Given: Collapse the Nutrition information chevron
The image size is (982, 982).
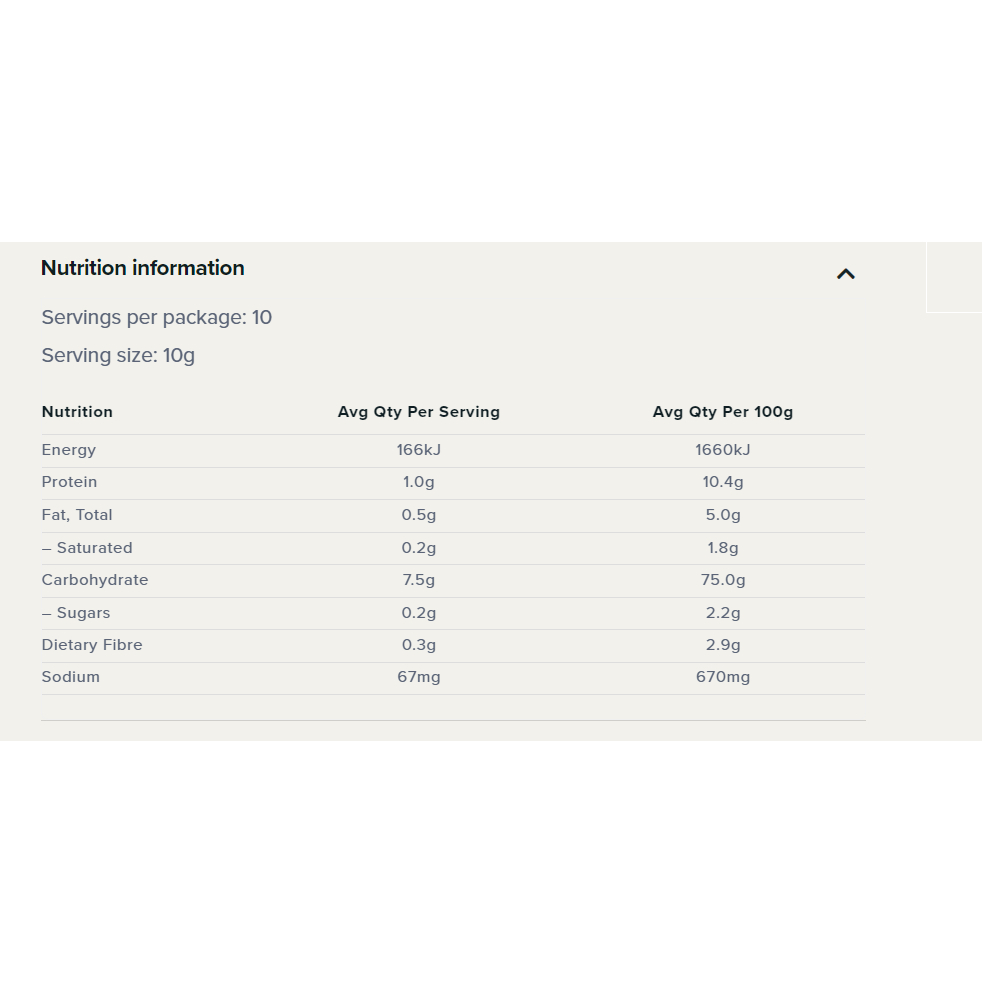Looking at the screenshot, I should click(x=846, y=274).
